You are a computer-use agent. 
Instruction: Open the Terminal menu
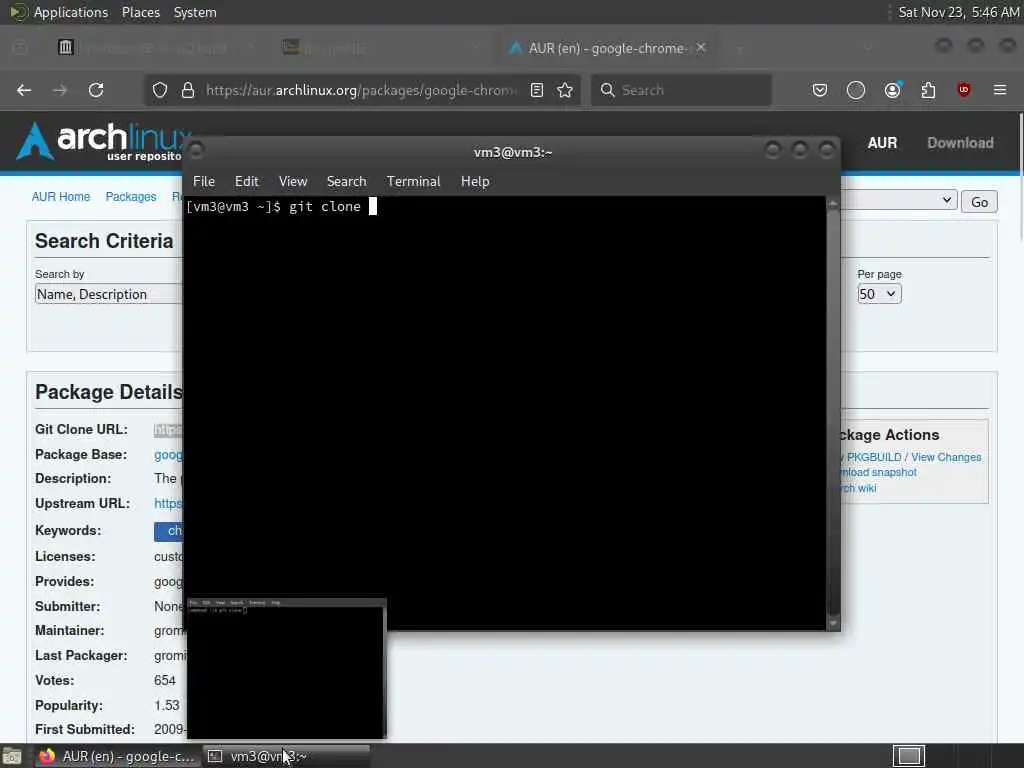point(413,182)
